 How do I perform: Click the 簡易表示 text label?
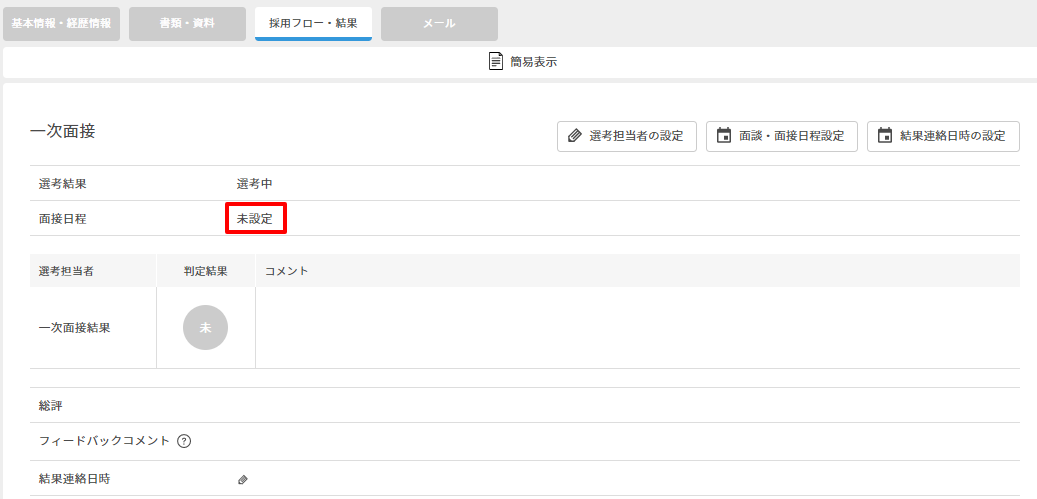click(x=533, y=62)
